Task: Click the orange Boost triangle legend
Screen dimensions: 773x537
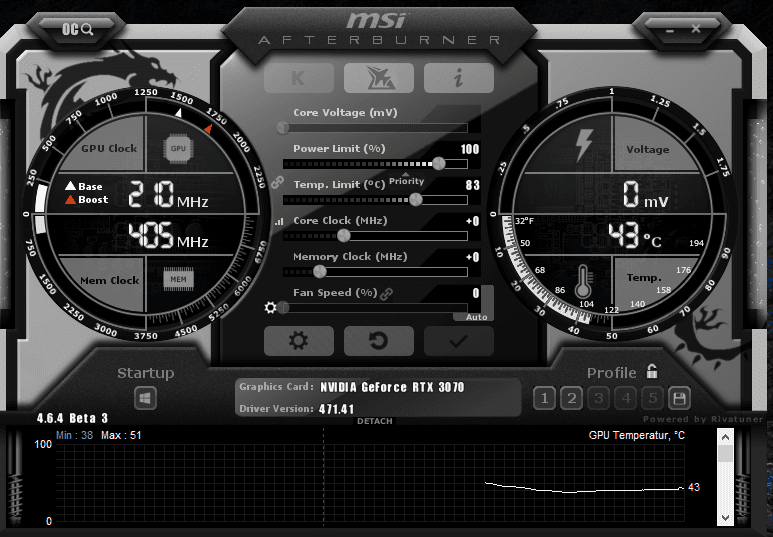Action: 70,199
